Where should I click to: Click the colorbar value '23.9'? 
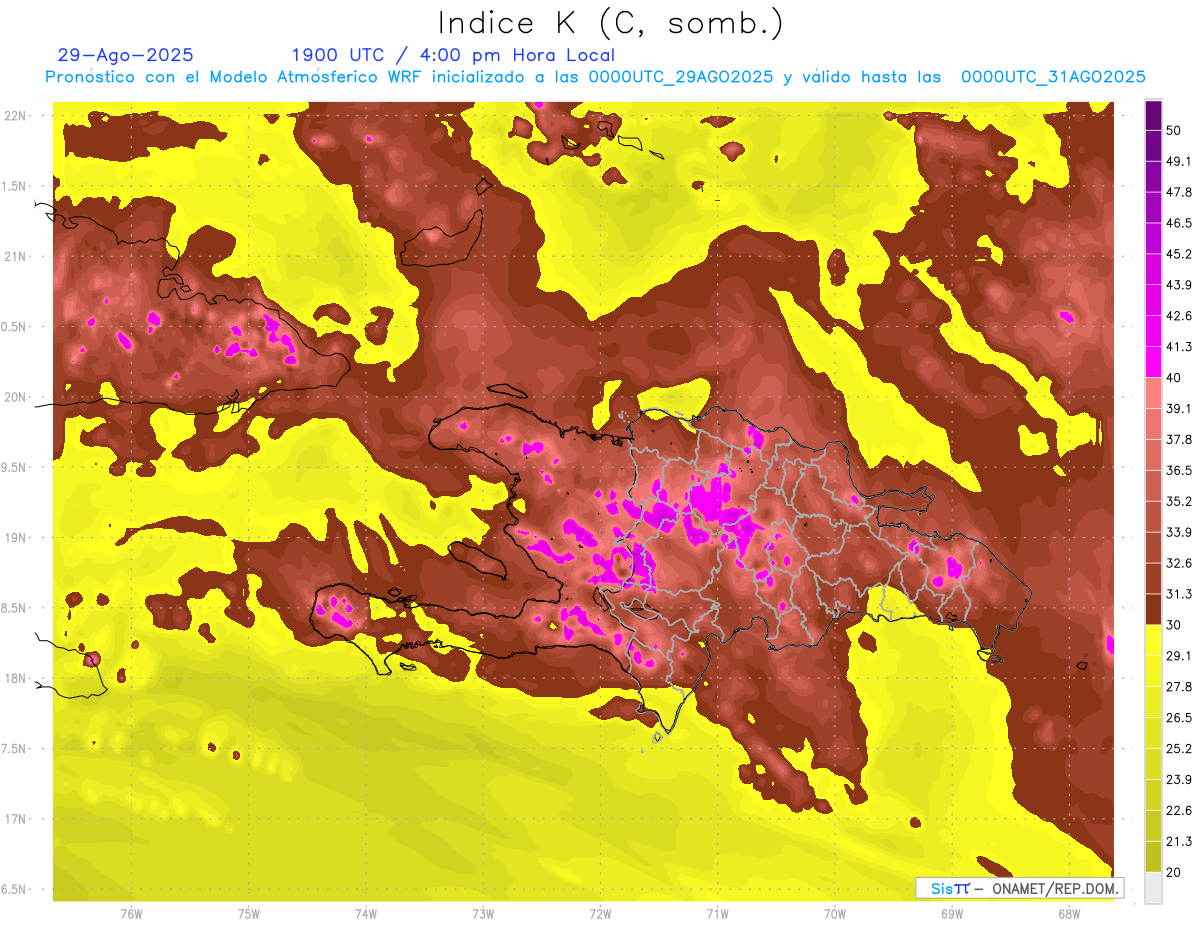pos(1178,780)
